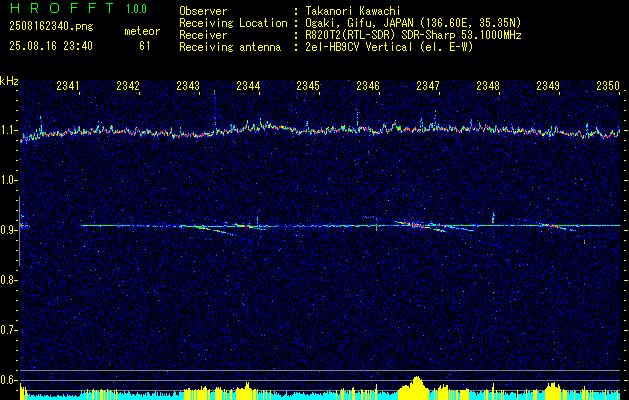
Task: Click the R820T2(RTL-SDR) receiver details
Action: tap(413, 35)
